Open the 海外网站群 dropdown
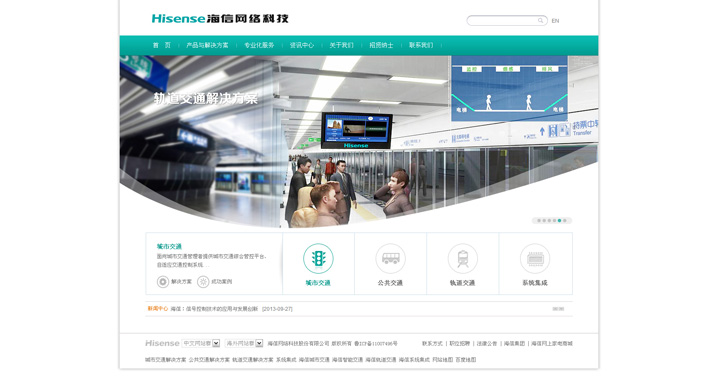718x377 pixels. coord(244,343)
